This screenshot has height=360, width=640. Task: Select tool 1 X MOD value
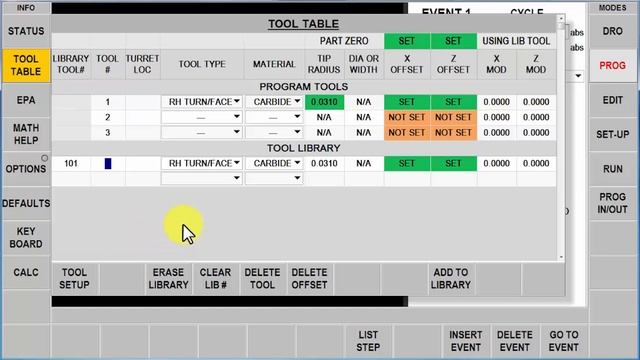[x=496, y=102]
